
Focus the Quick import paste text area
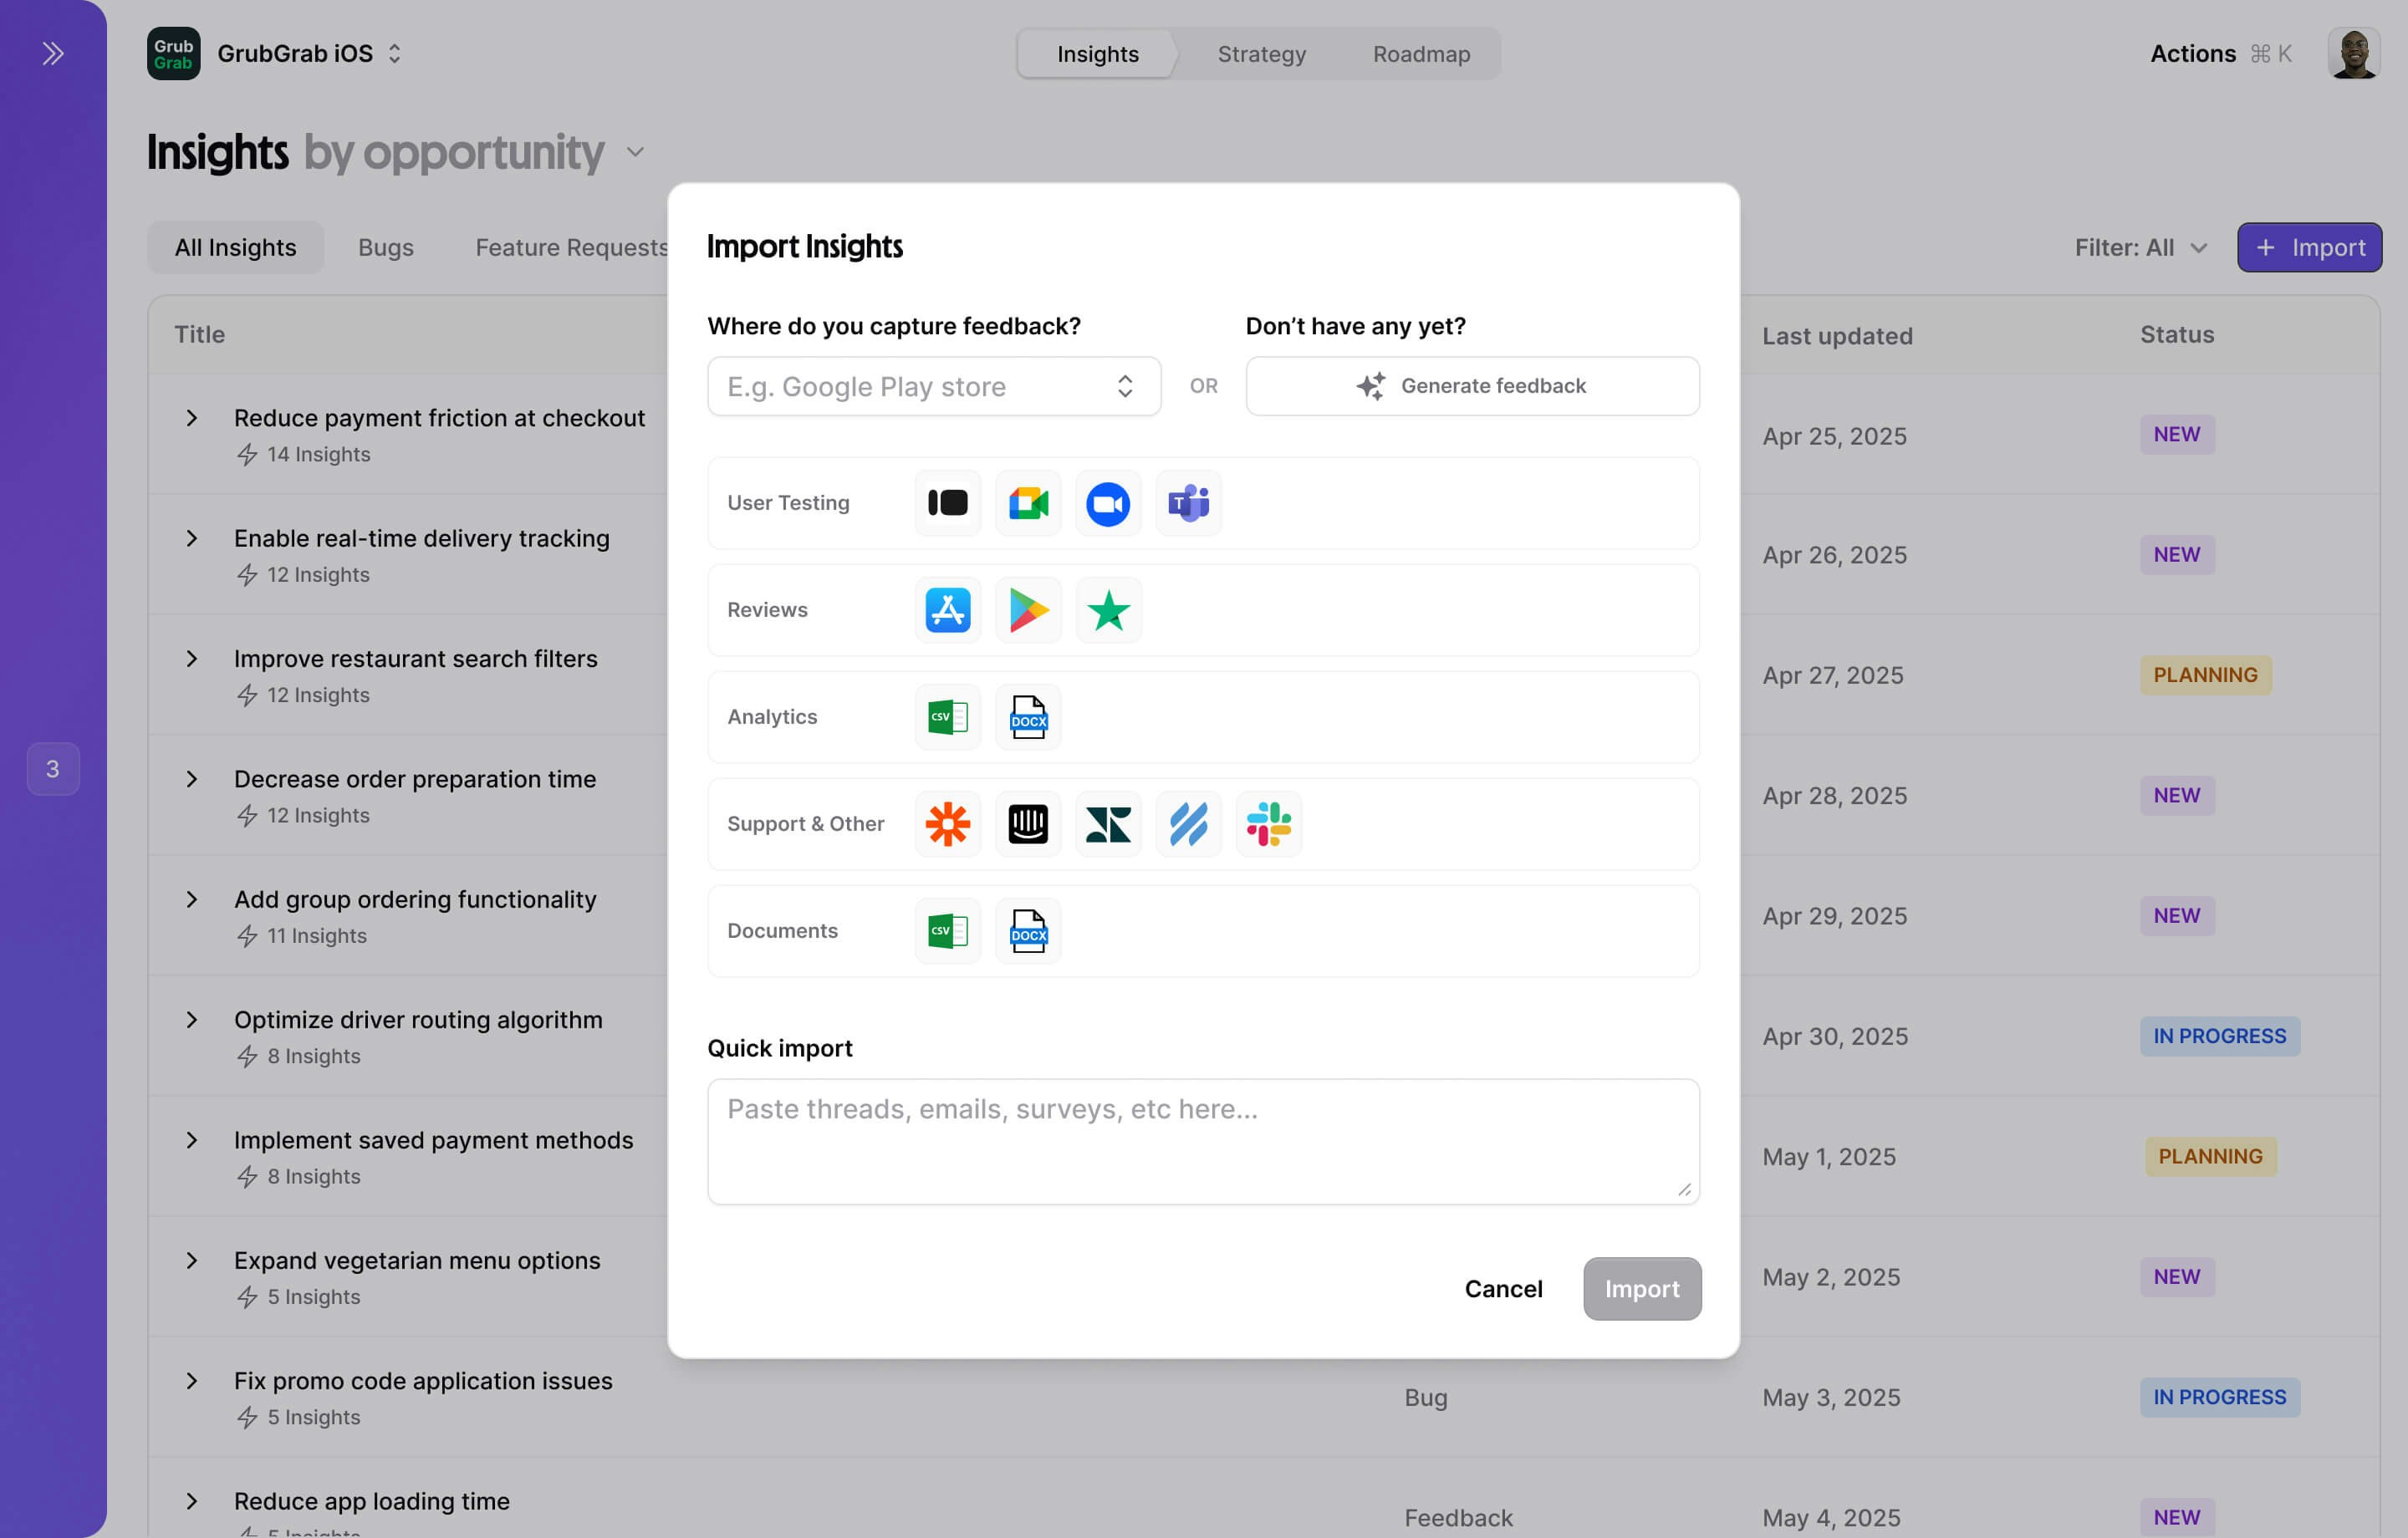(1203, 1141)
